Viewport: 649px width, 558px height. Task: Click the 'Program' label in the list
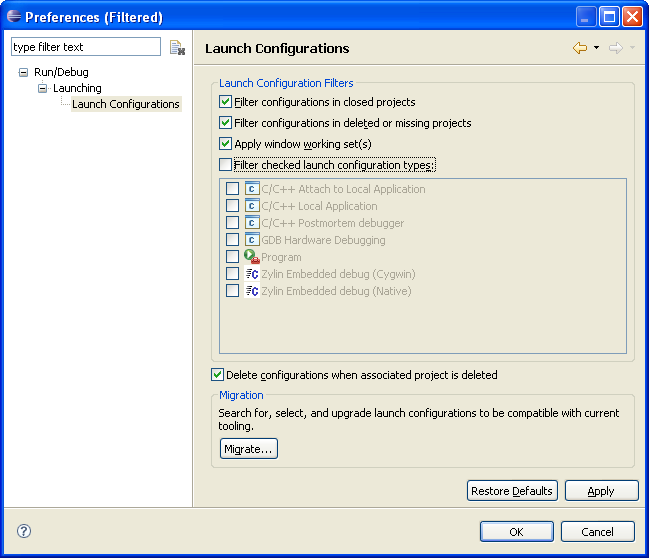pos(281,257)
